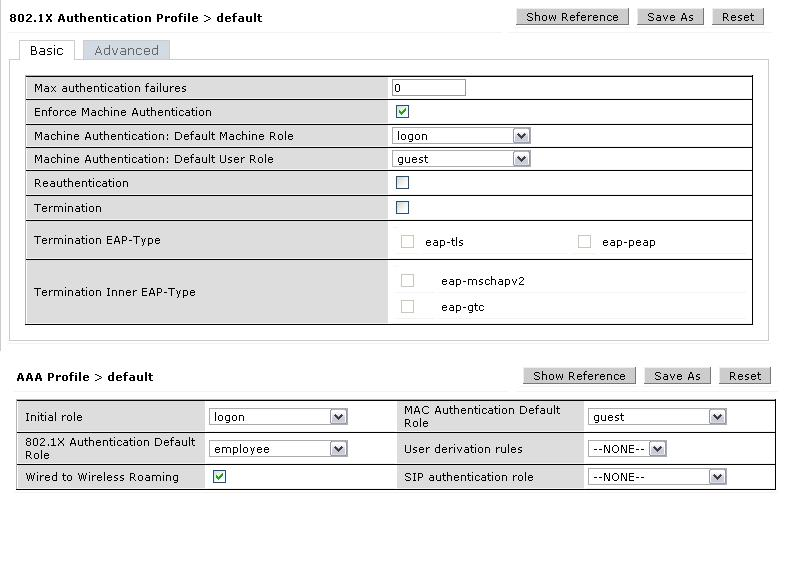The image size is (790, 579).
Task: Expand the Initial role dropdown
Action: 338,417
